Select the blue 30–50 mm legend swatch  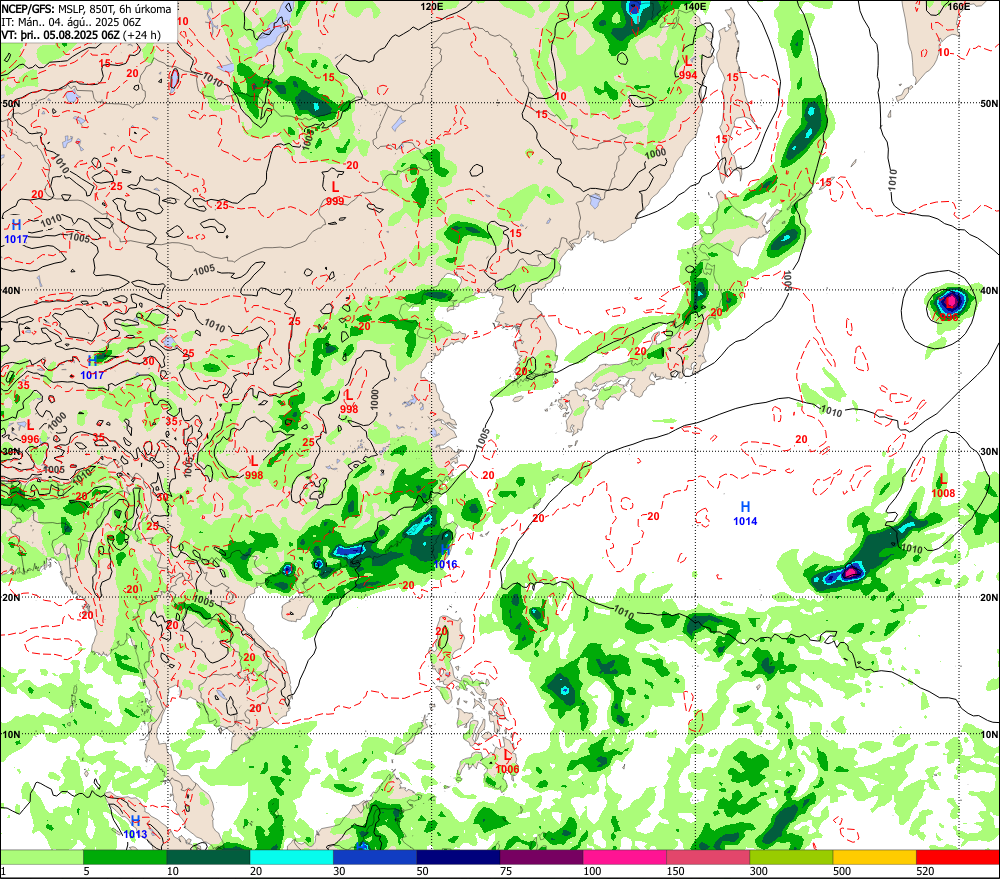(x=374, y=857)
